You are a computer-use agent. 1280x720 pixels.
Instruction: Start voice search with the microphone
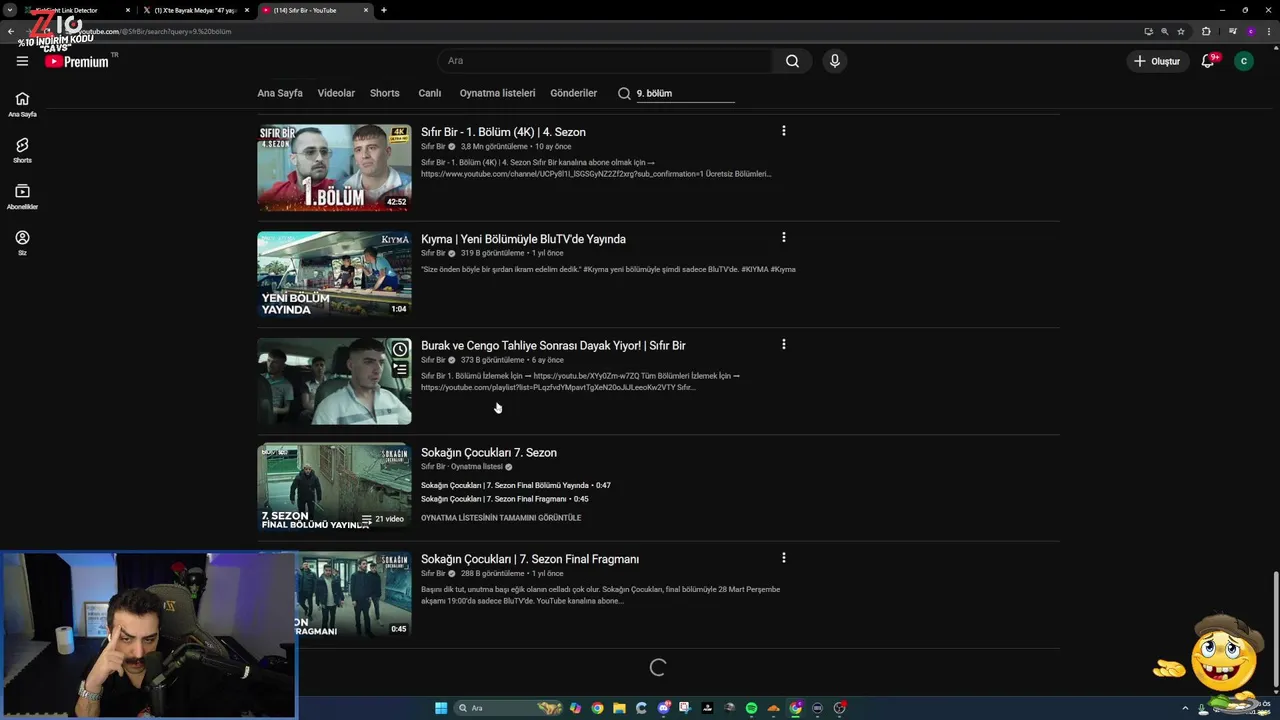(835, 61)
